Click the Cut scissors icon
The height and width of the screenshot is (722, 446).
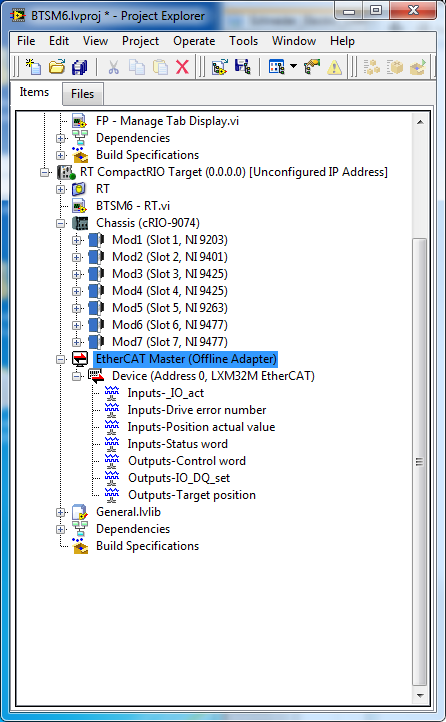113,67
